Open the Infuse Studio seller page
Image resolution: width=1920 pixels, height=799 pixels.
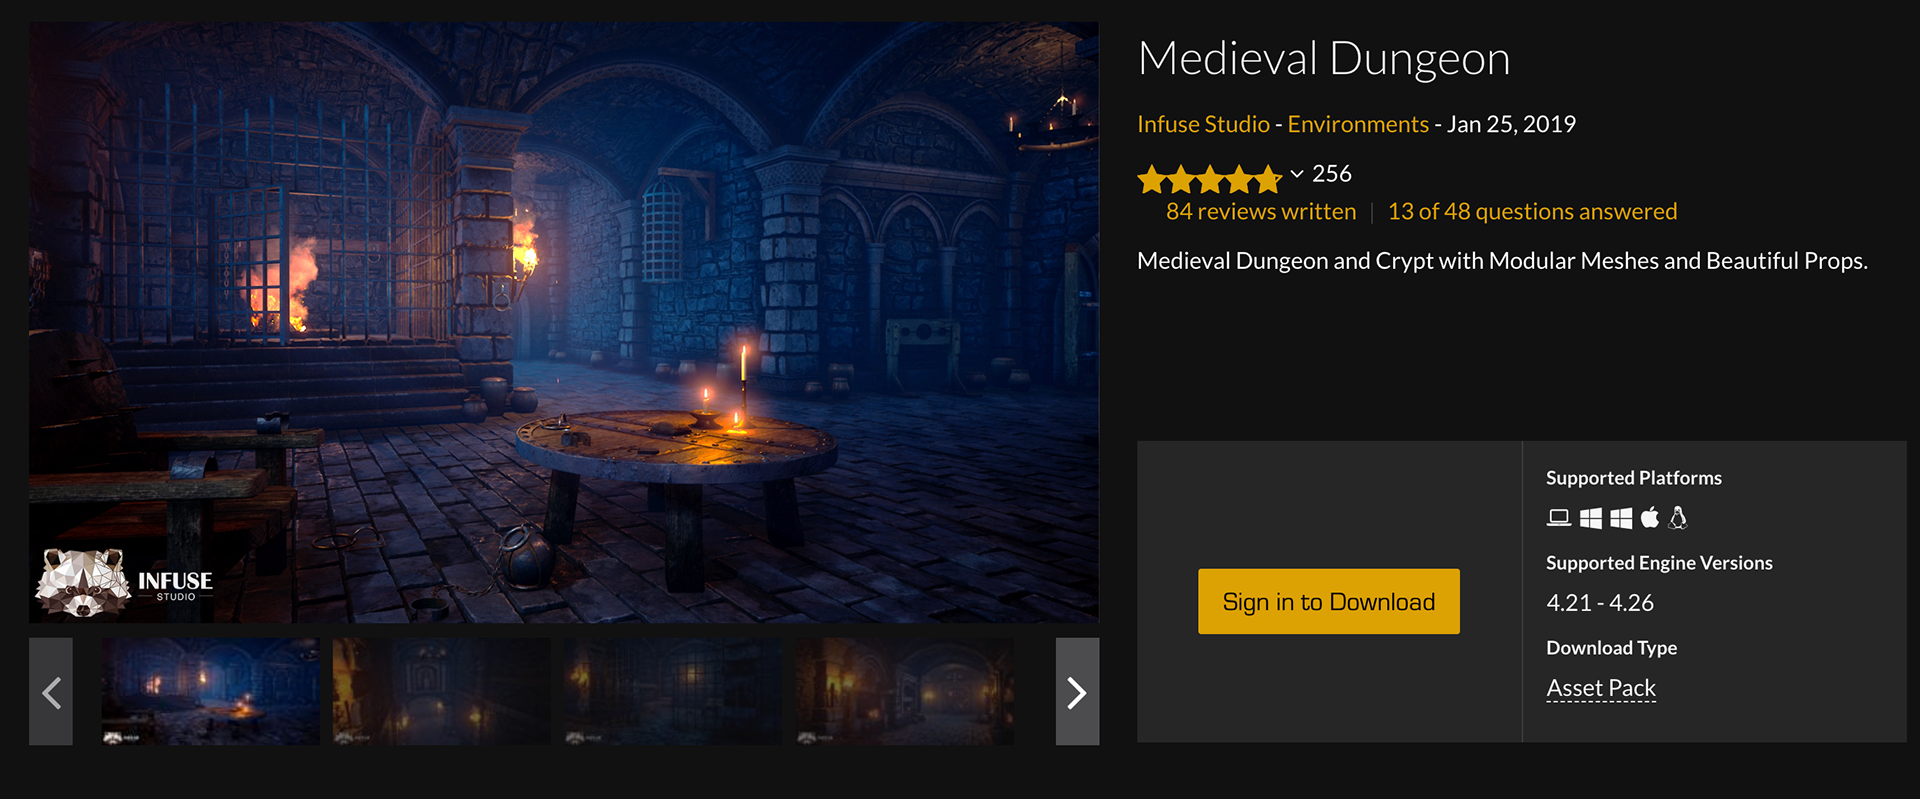coord(1203,124)
